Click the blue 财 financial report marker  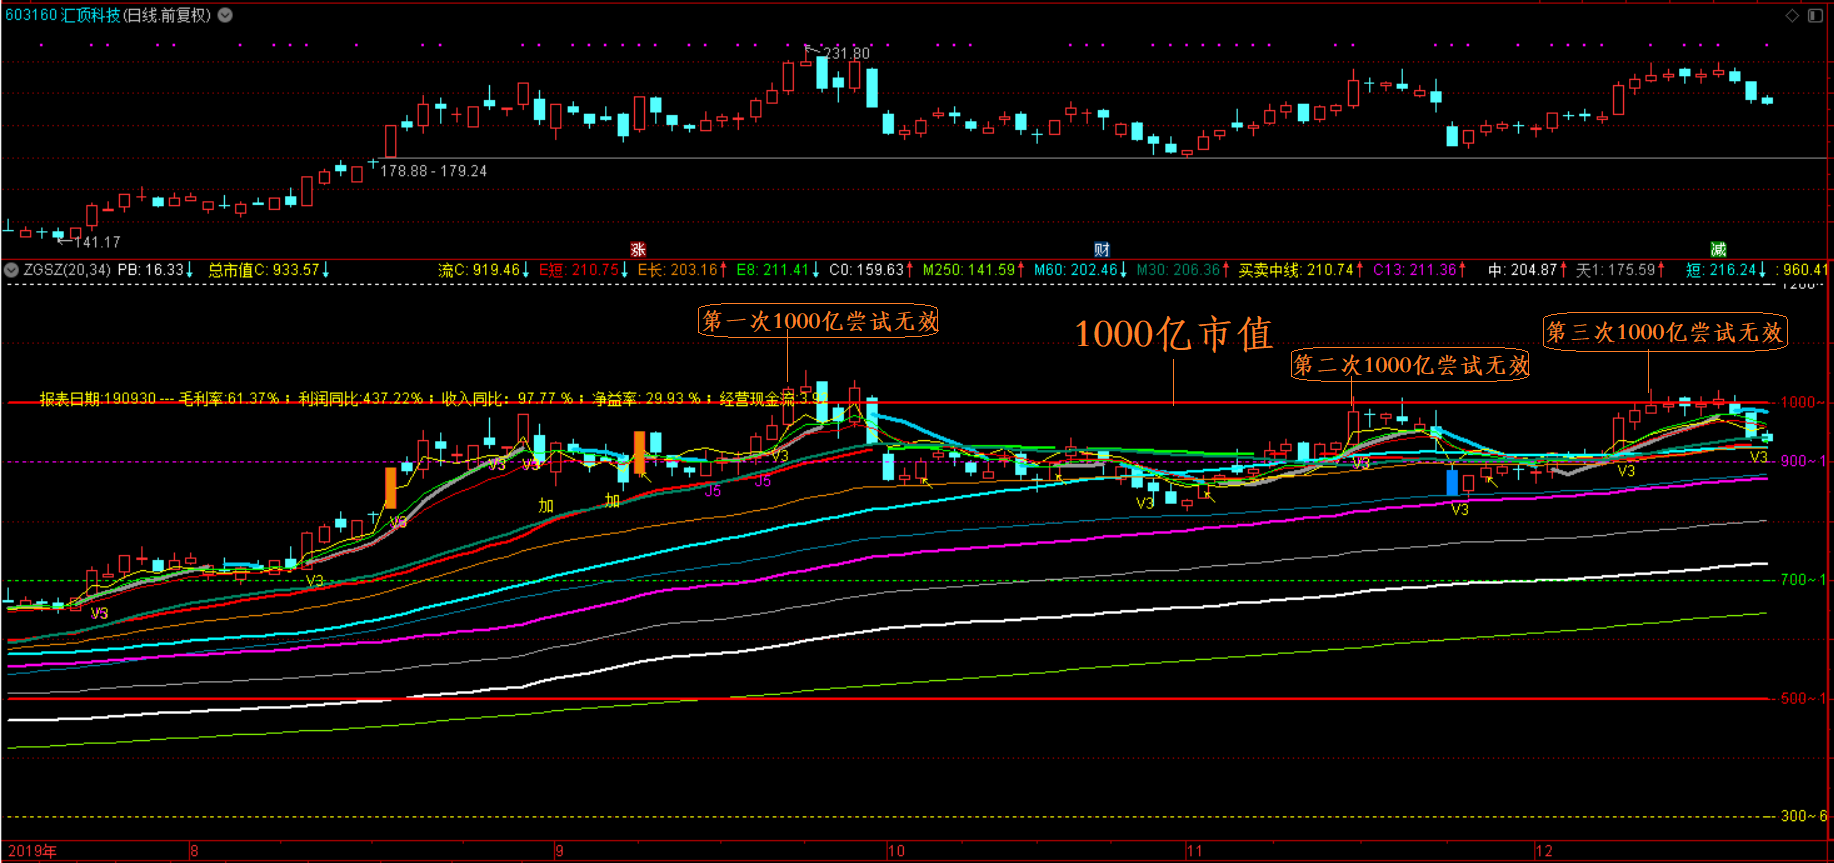(1102, 250)
